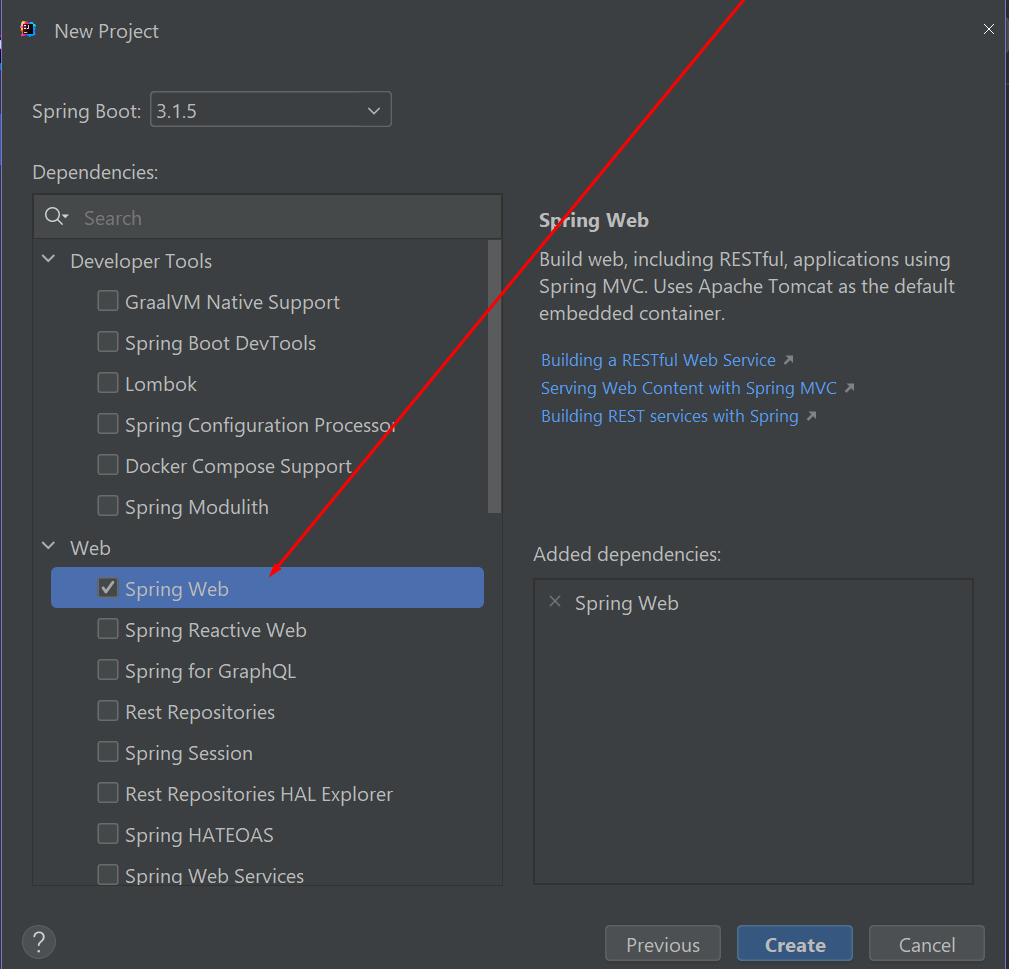Click the Spring HATEOAS label
1009x969 pixels.
(x=199, y=835)
